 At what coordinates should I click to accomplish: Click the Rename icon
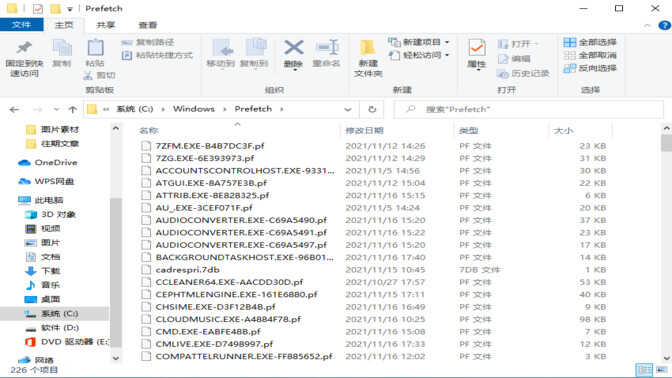tap(327, 48)
